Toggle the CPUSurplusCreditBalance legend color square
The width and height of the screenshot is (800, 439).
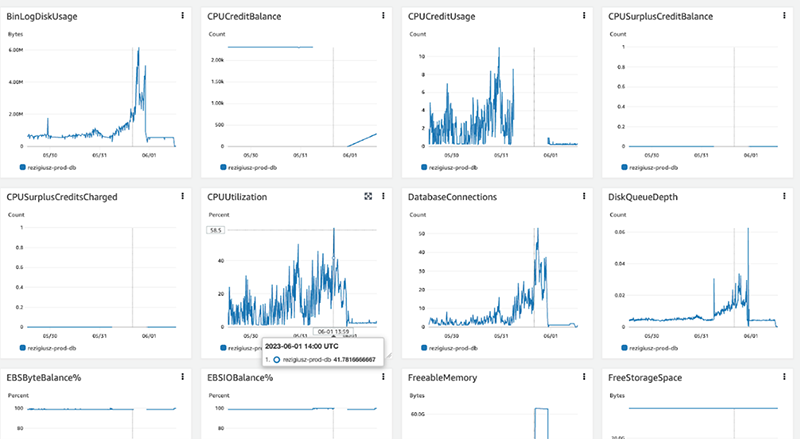click(624, 167)
